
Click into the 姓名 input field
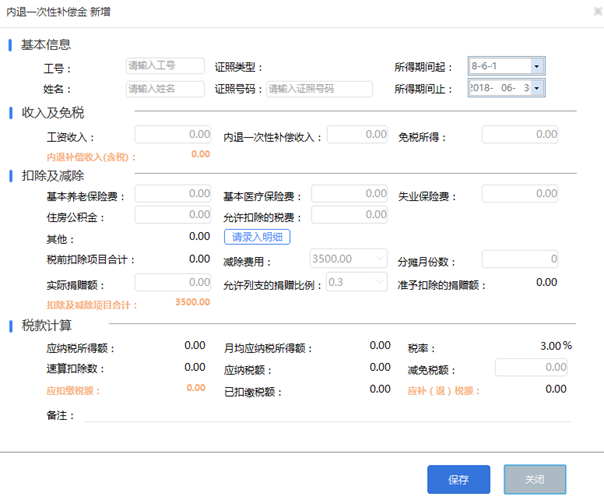pos(164,89)
